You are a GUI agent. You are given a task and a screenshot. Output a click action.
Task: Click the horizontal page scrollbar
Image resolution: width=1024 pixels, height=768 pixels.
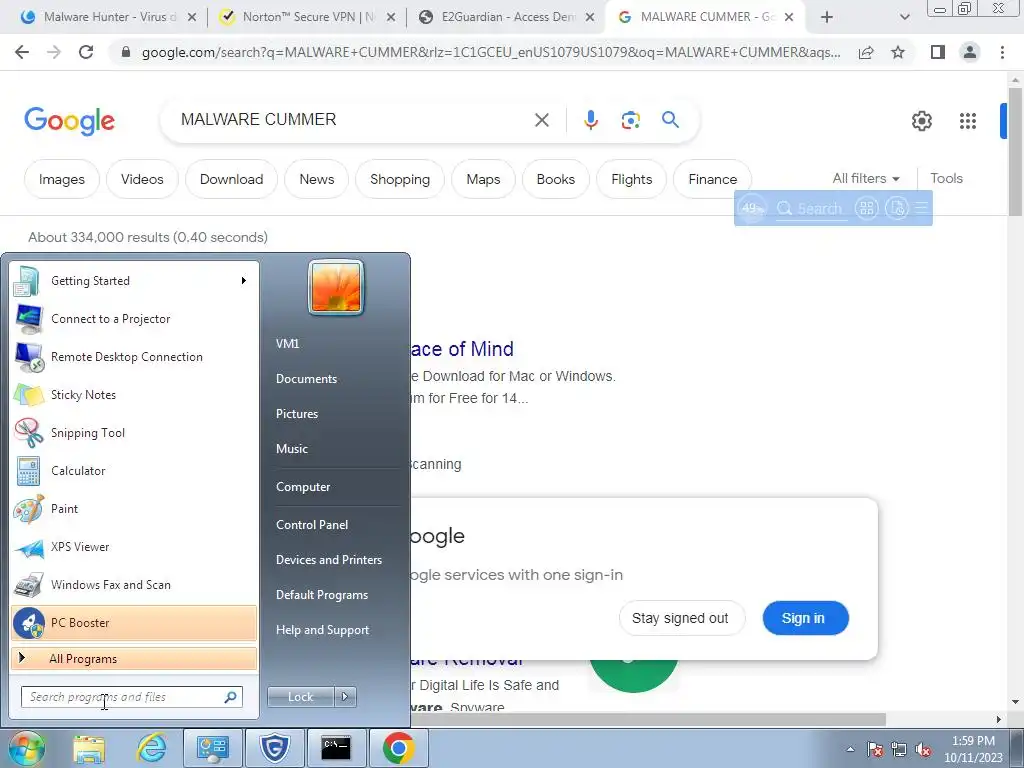point(647,719)
